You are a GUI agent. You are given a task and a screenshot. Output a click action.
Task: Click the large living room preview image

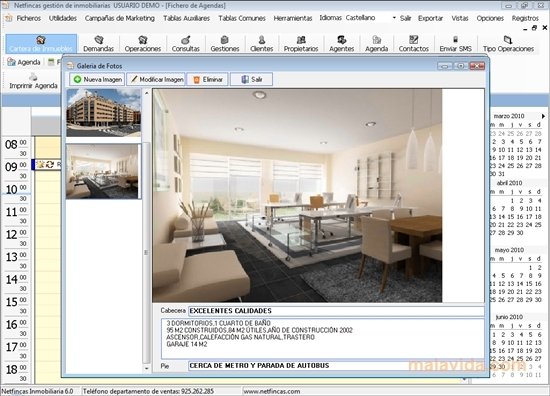pos(297,195)
